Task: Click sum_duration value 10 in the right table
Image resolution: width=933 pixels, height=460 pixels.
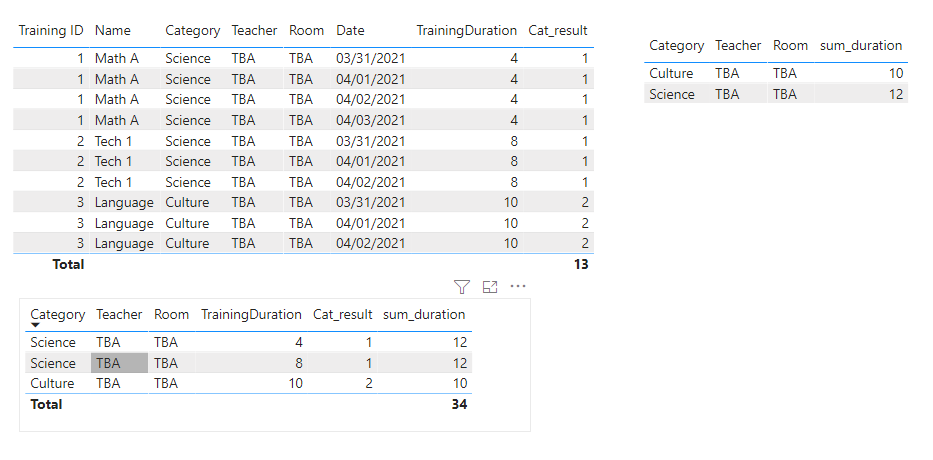Action: 896,73
